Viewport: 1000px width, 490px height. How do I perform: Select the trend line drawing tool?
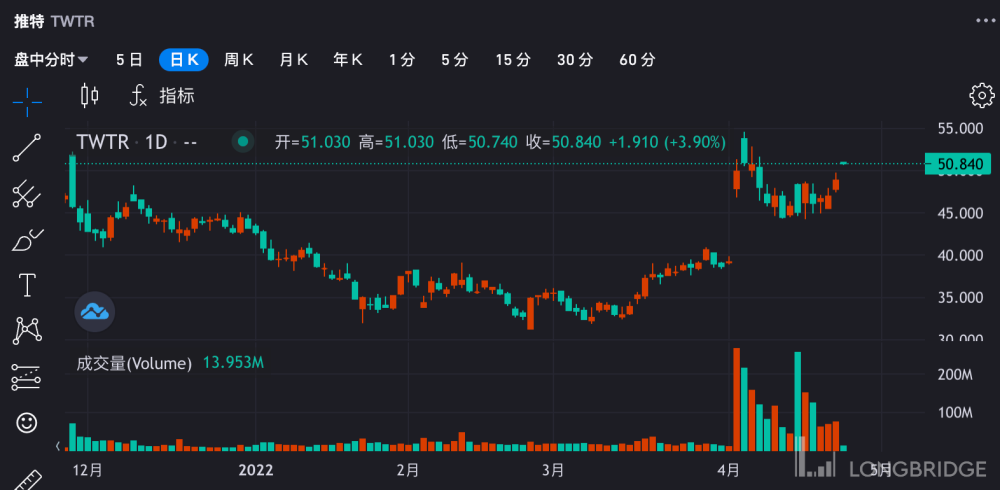click(27, 148)
